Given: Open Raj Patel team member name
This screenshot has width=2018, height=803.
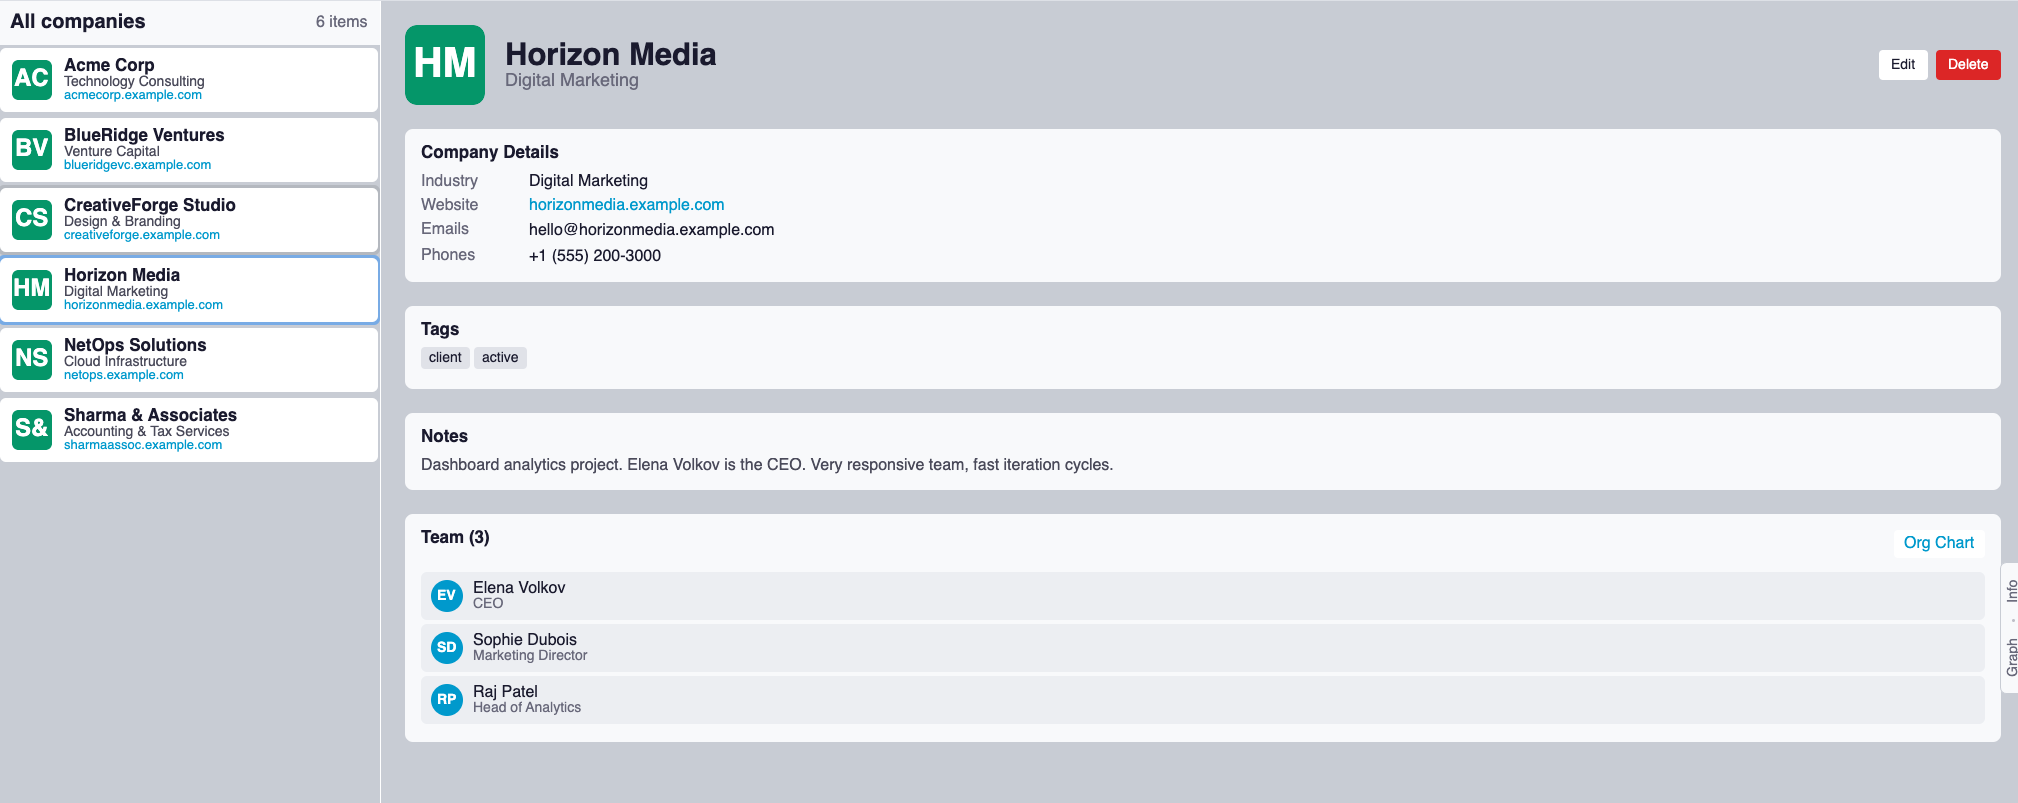Looking at the screenshot, I should point(505,692).
